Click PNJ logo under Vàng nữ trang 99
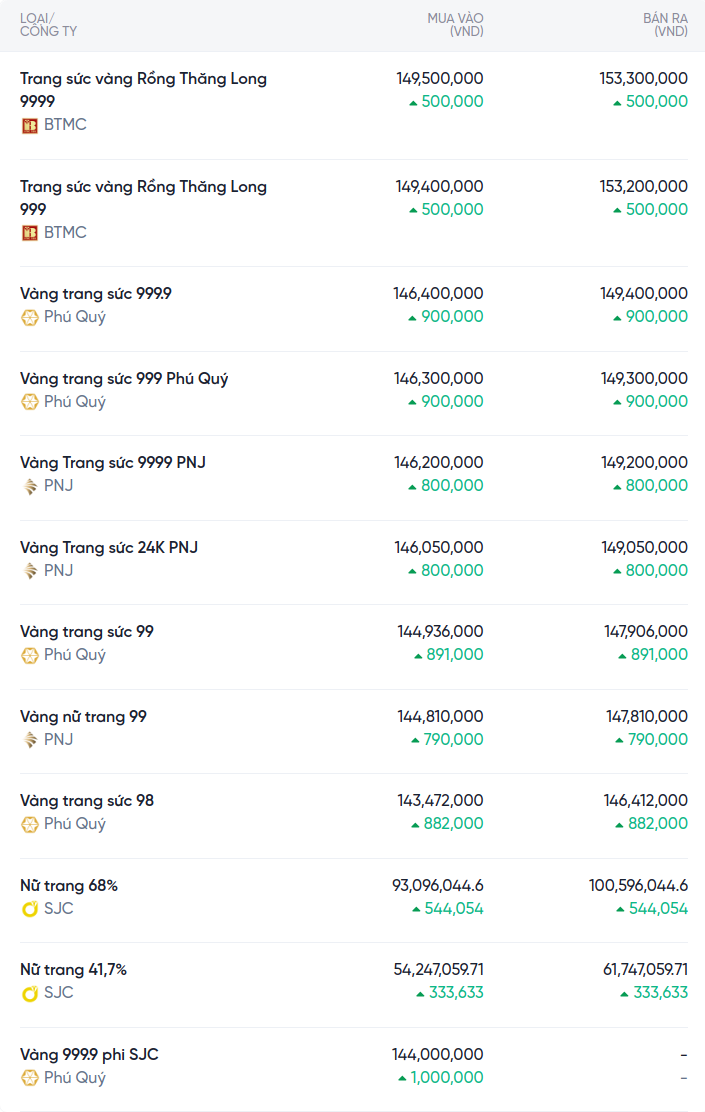Screen dimensions: 705x1112 (x=30, y=740)
